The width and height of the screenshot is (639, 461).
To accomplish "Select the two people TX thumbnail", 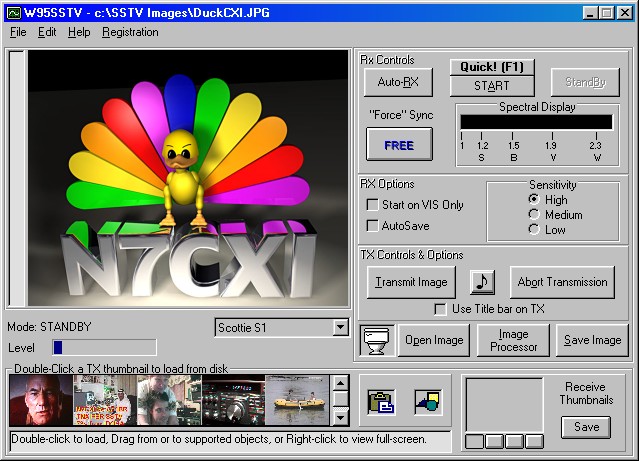I will tap(169, 401).
